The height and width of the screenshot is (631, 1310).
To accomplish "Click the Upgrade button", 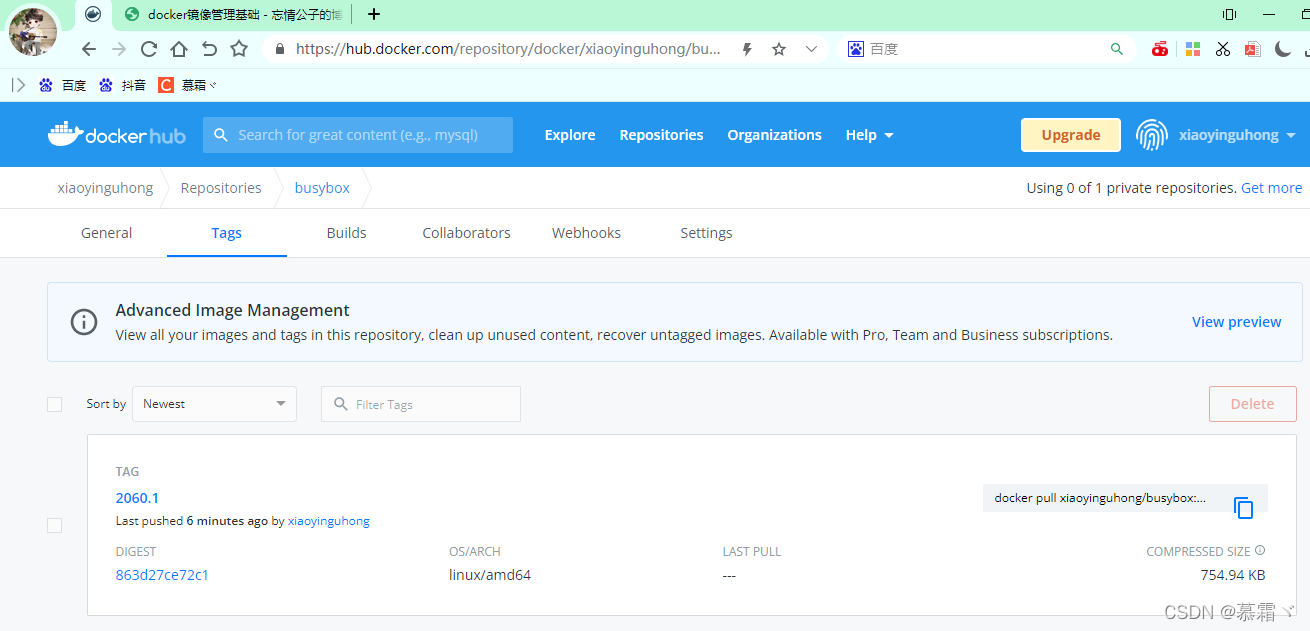I will (1071, 135).
